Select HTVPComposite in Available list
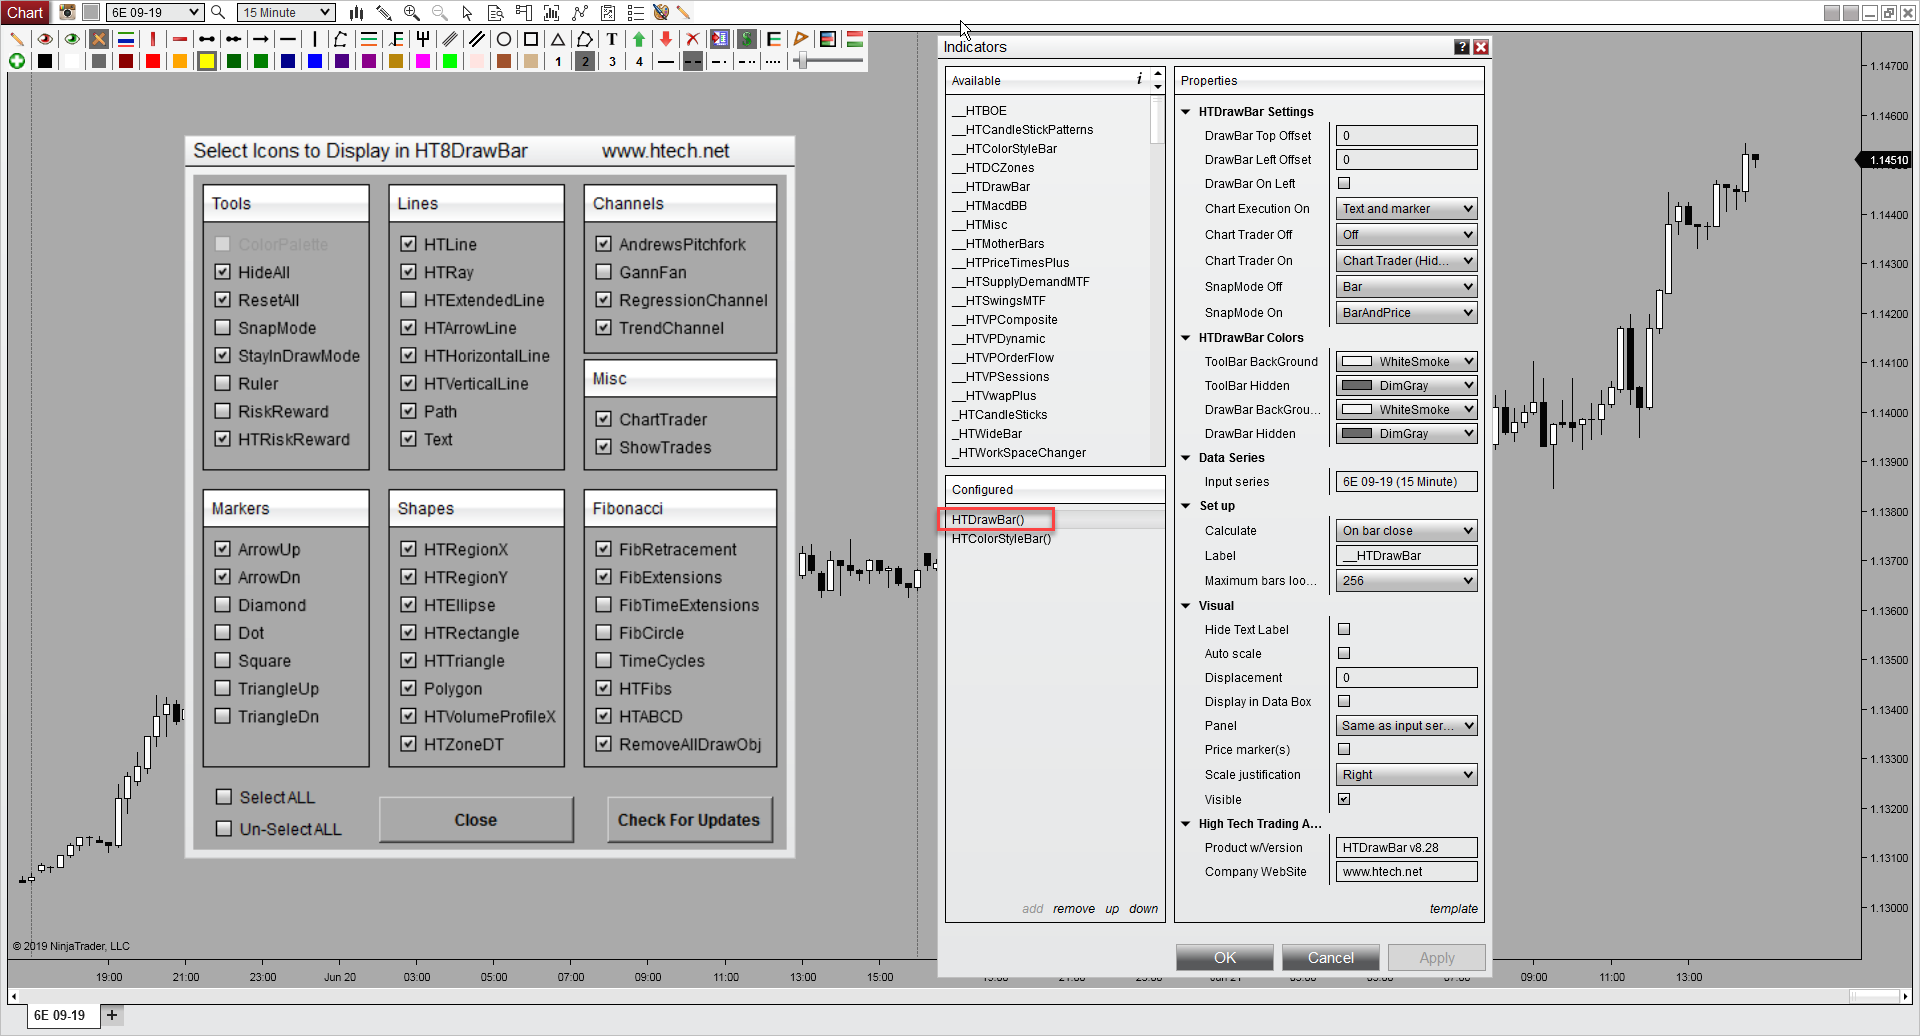1920x1036 pixels. 1005,320
